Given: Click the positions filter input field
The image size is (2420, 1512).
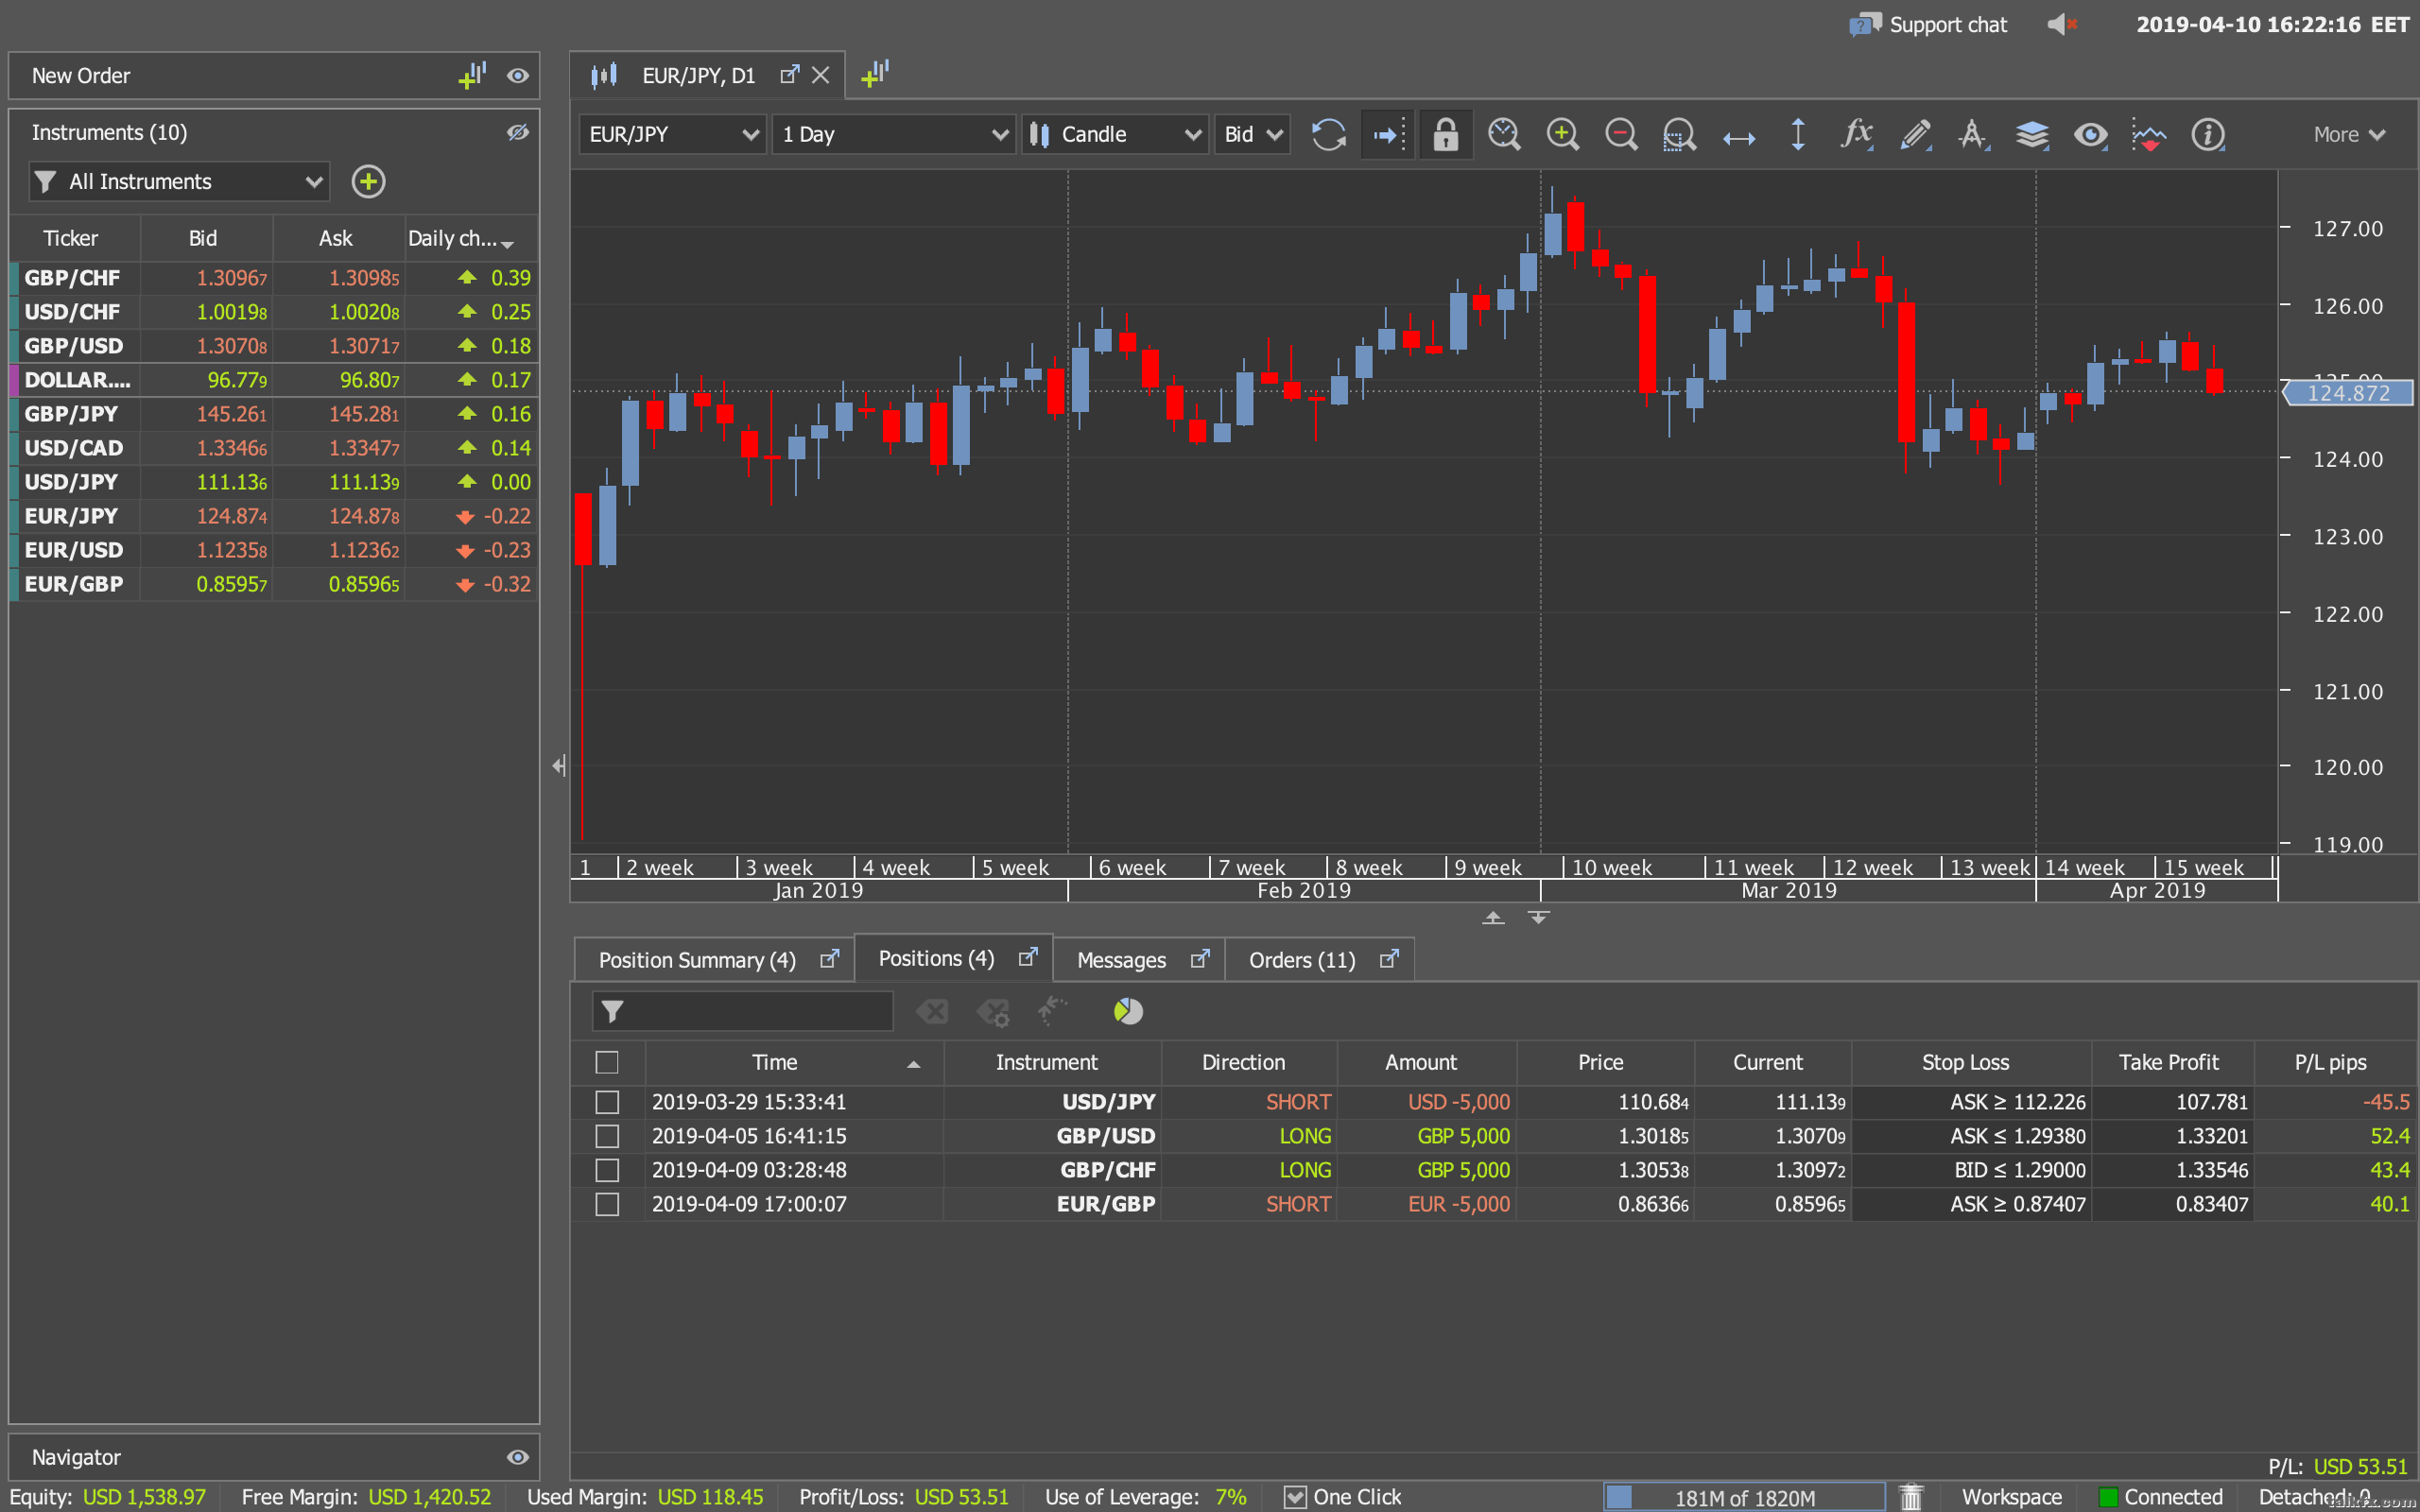Looking at the screenshot, I should coord(742,1011).
